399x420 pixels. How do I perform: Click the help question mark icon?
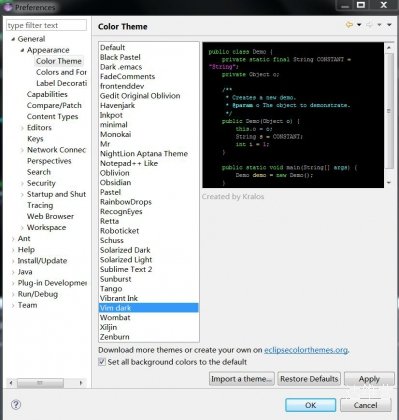[16, 405]
